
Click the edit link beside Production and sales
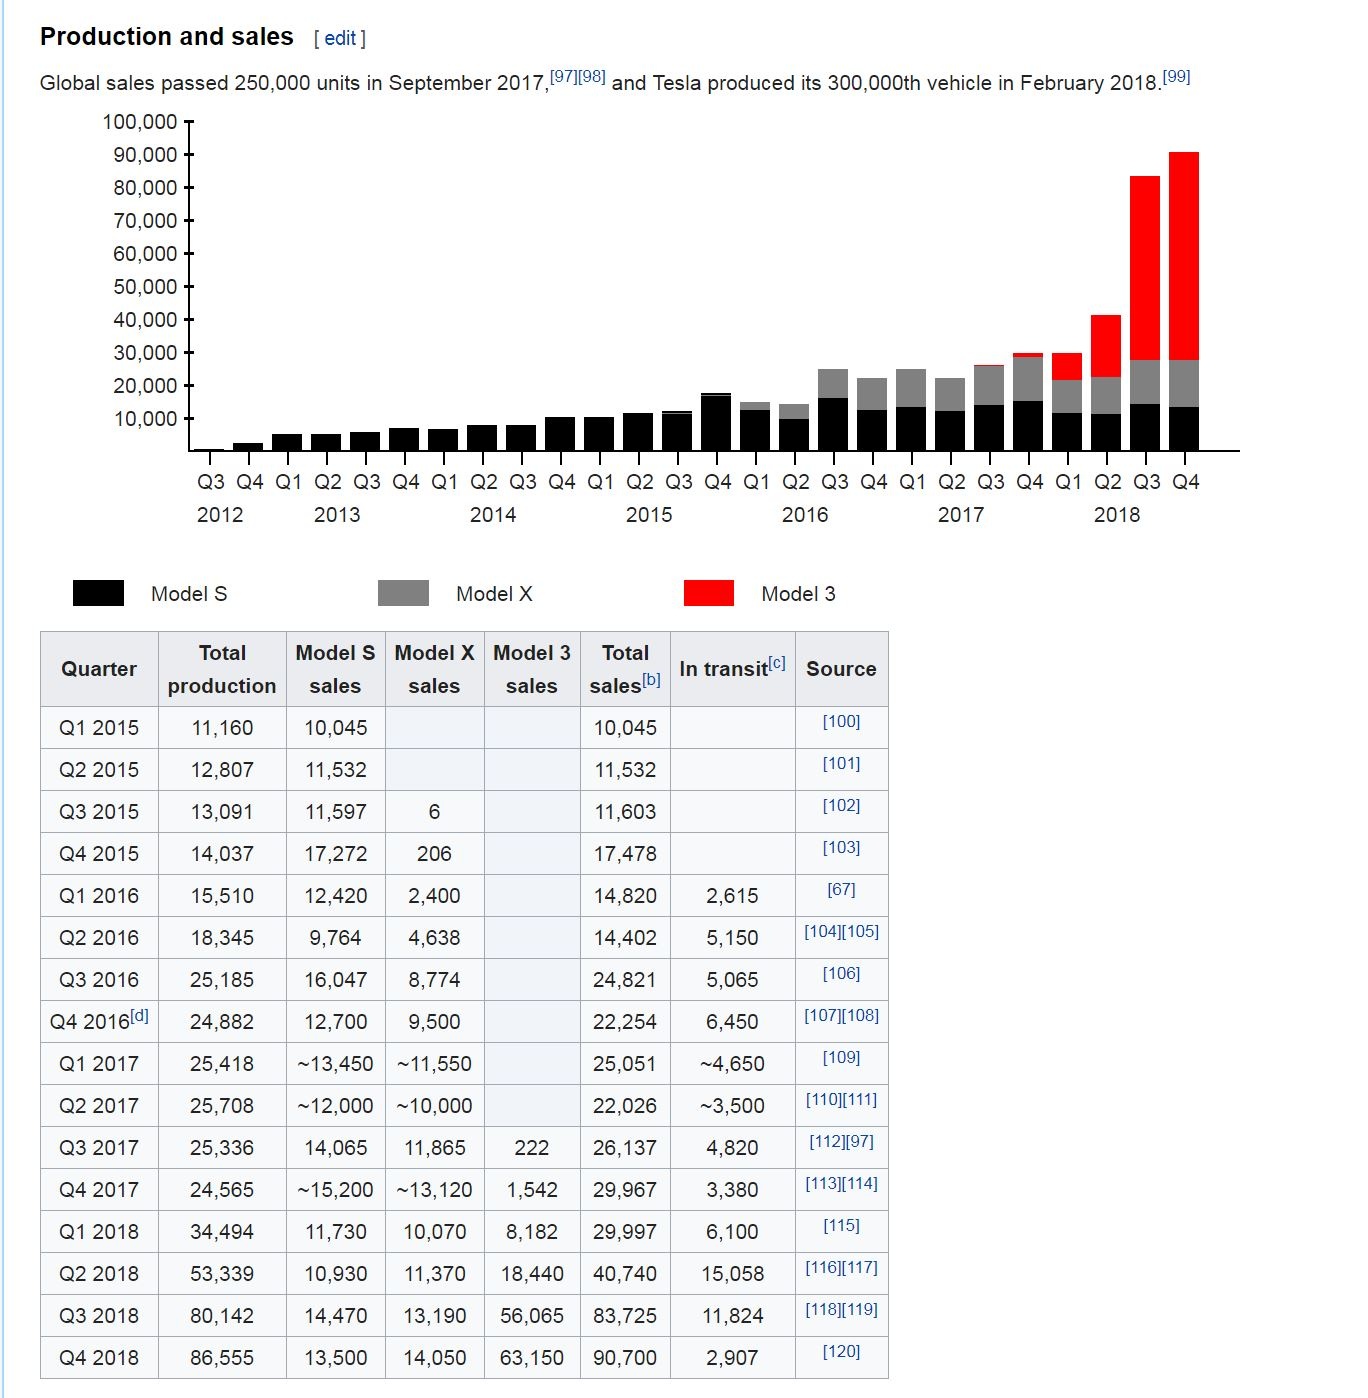(340, 38)
